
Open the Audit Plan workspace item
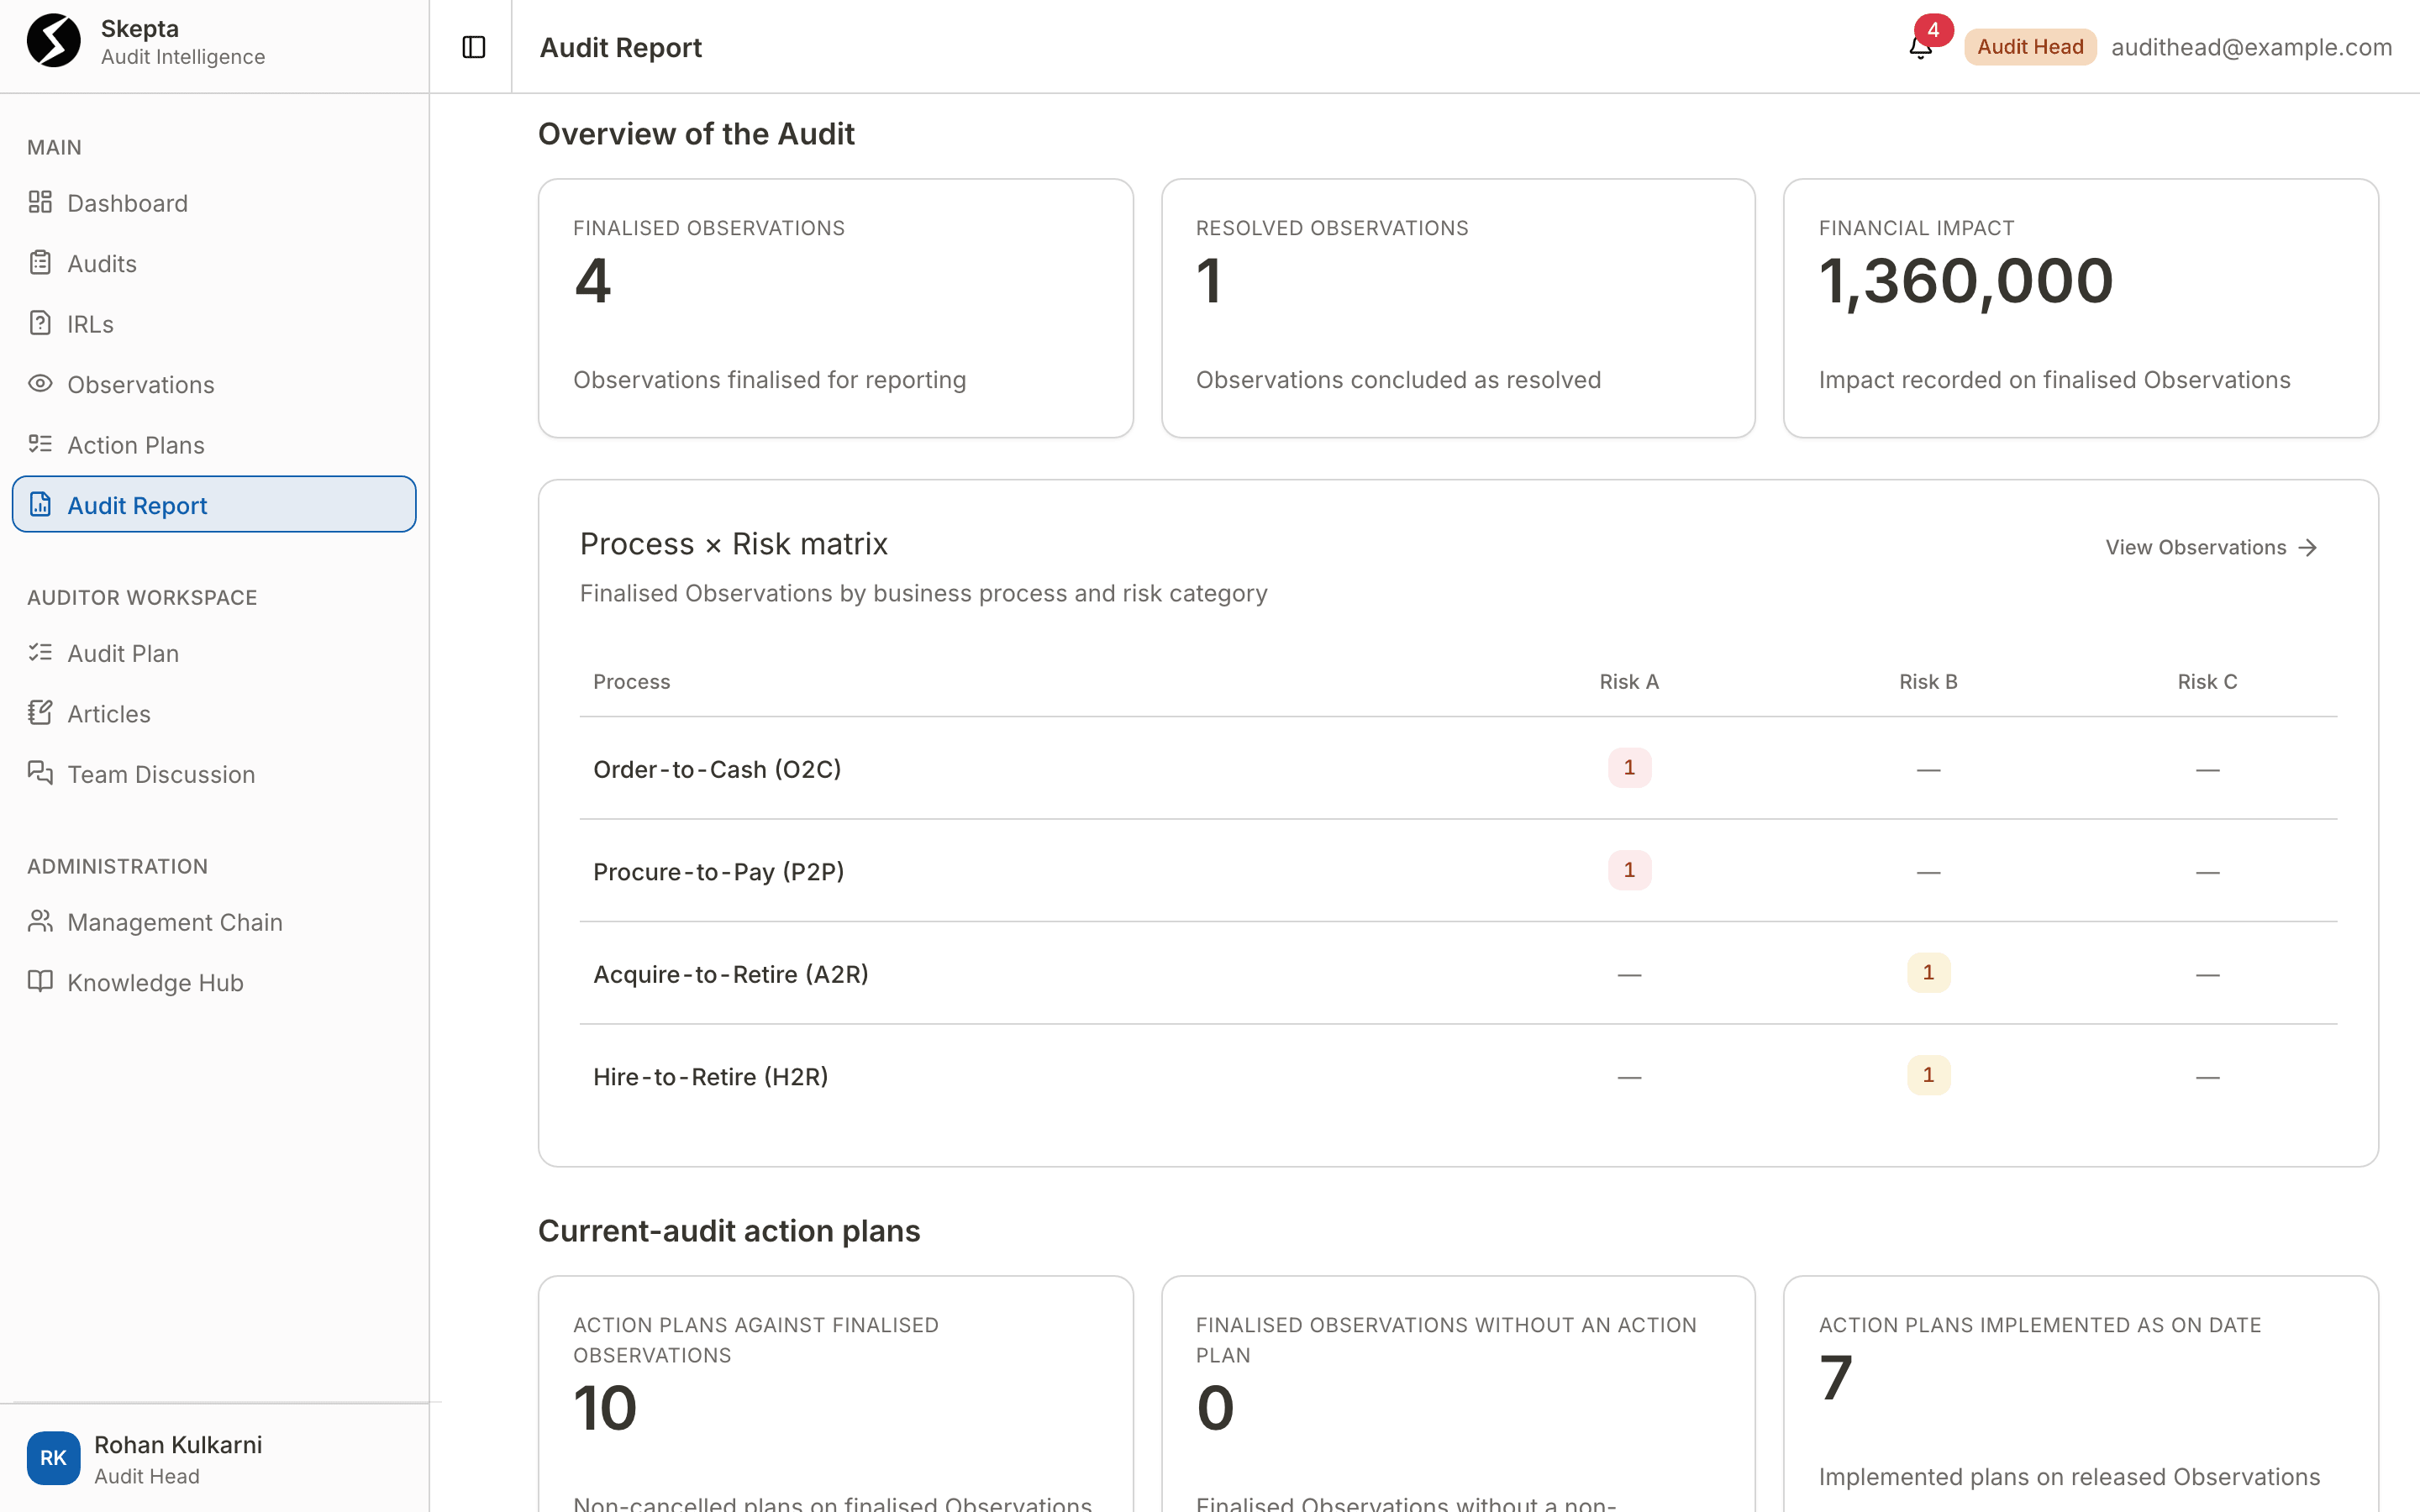tap(214, 653)
